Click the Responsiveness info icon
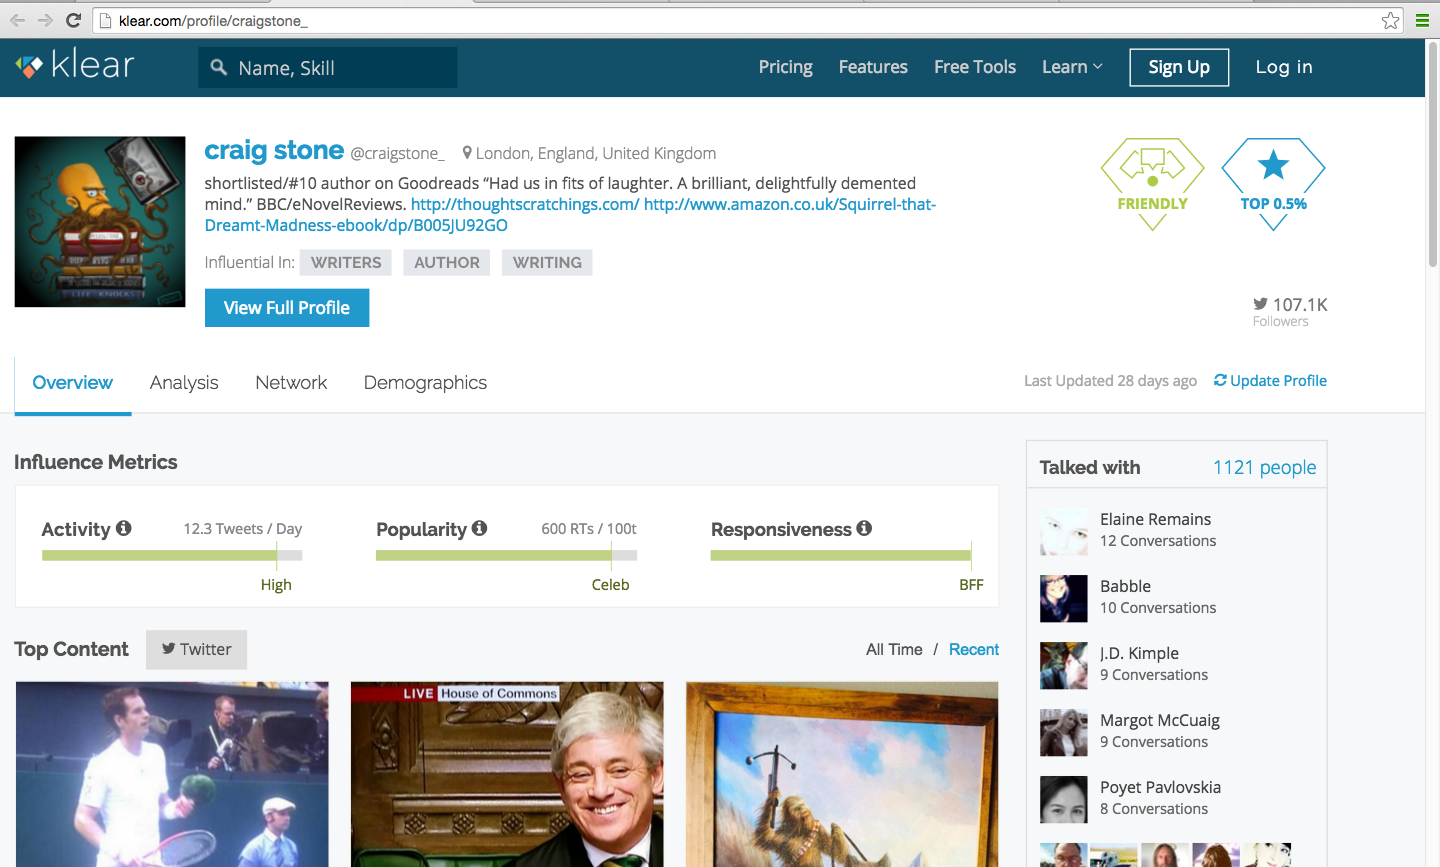Screen dimensions: 1440x867 pos(864,528)
